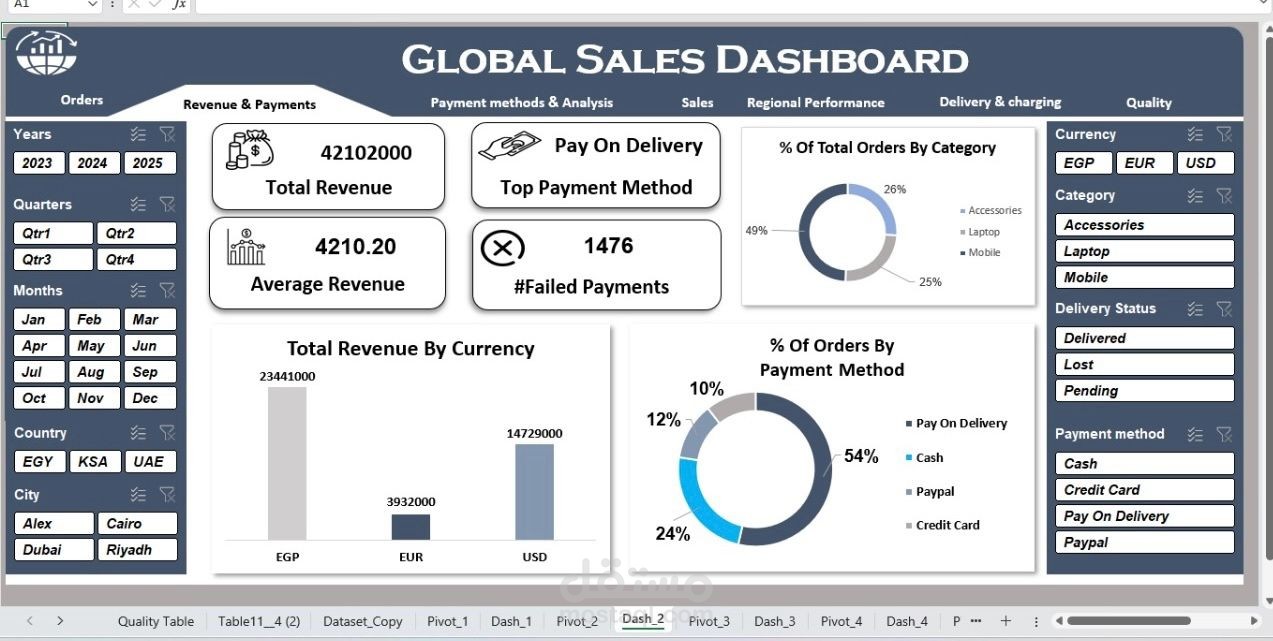Toggle multi-select in the Currency slicer
Screen dimensions: 1273x641
tap(1195, 134)
